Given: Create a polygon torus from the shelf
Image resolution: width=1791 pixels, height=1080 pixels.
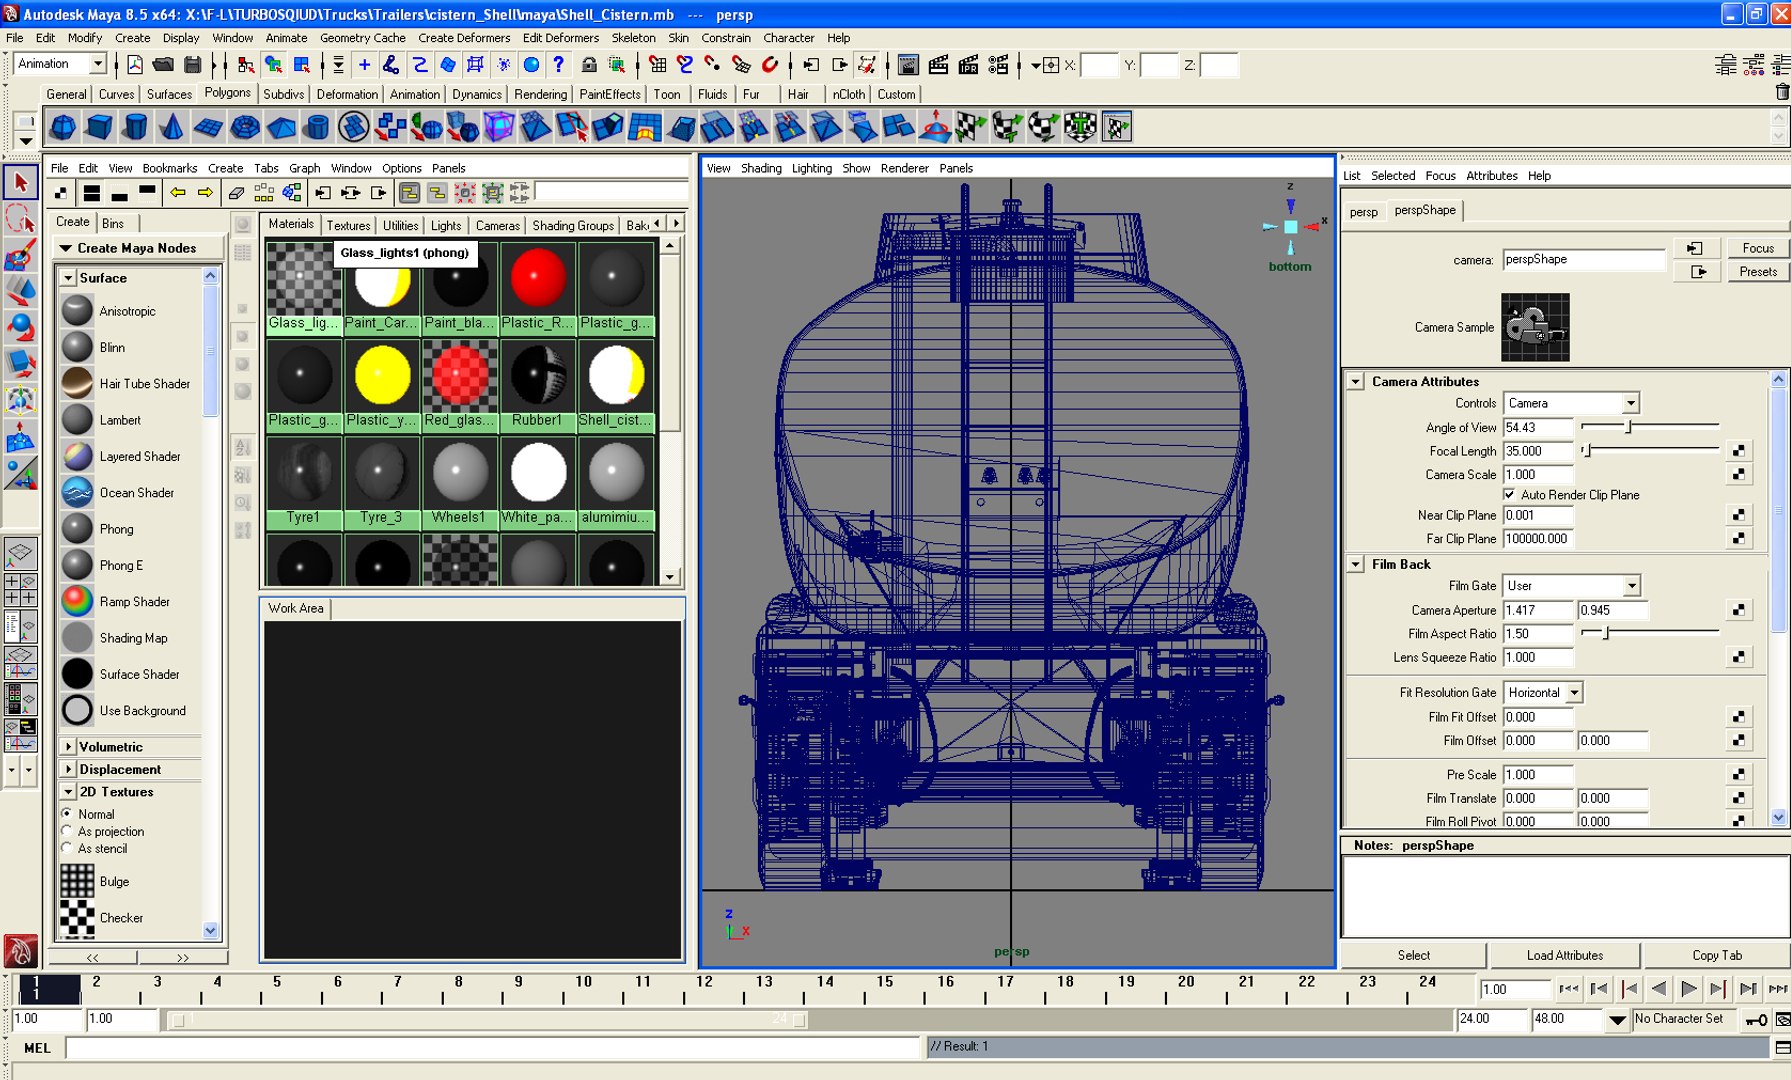Looking at the screenshot, I should pyautogui.click(x=245, y=127).
